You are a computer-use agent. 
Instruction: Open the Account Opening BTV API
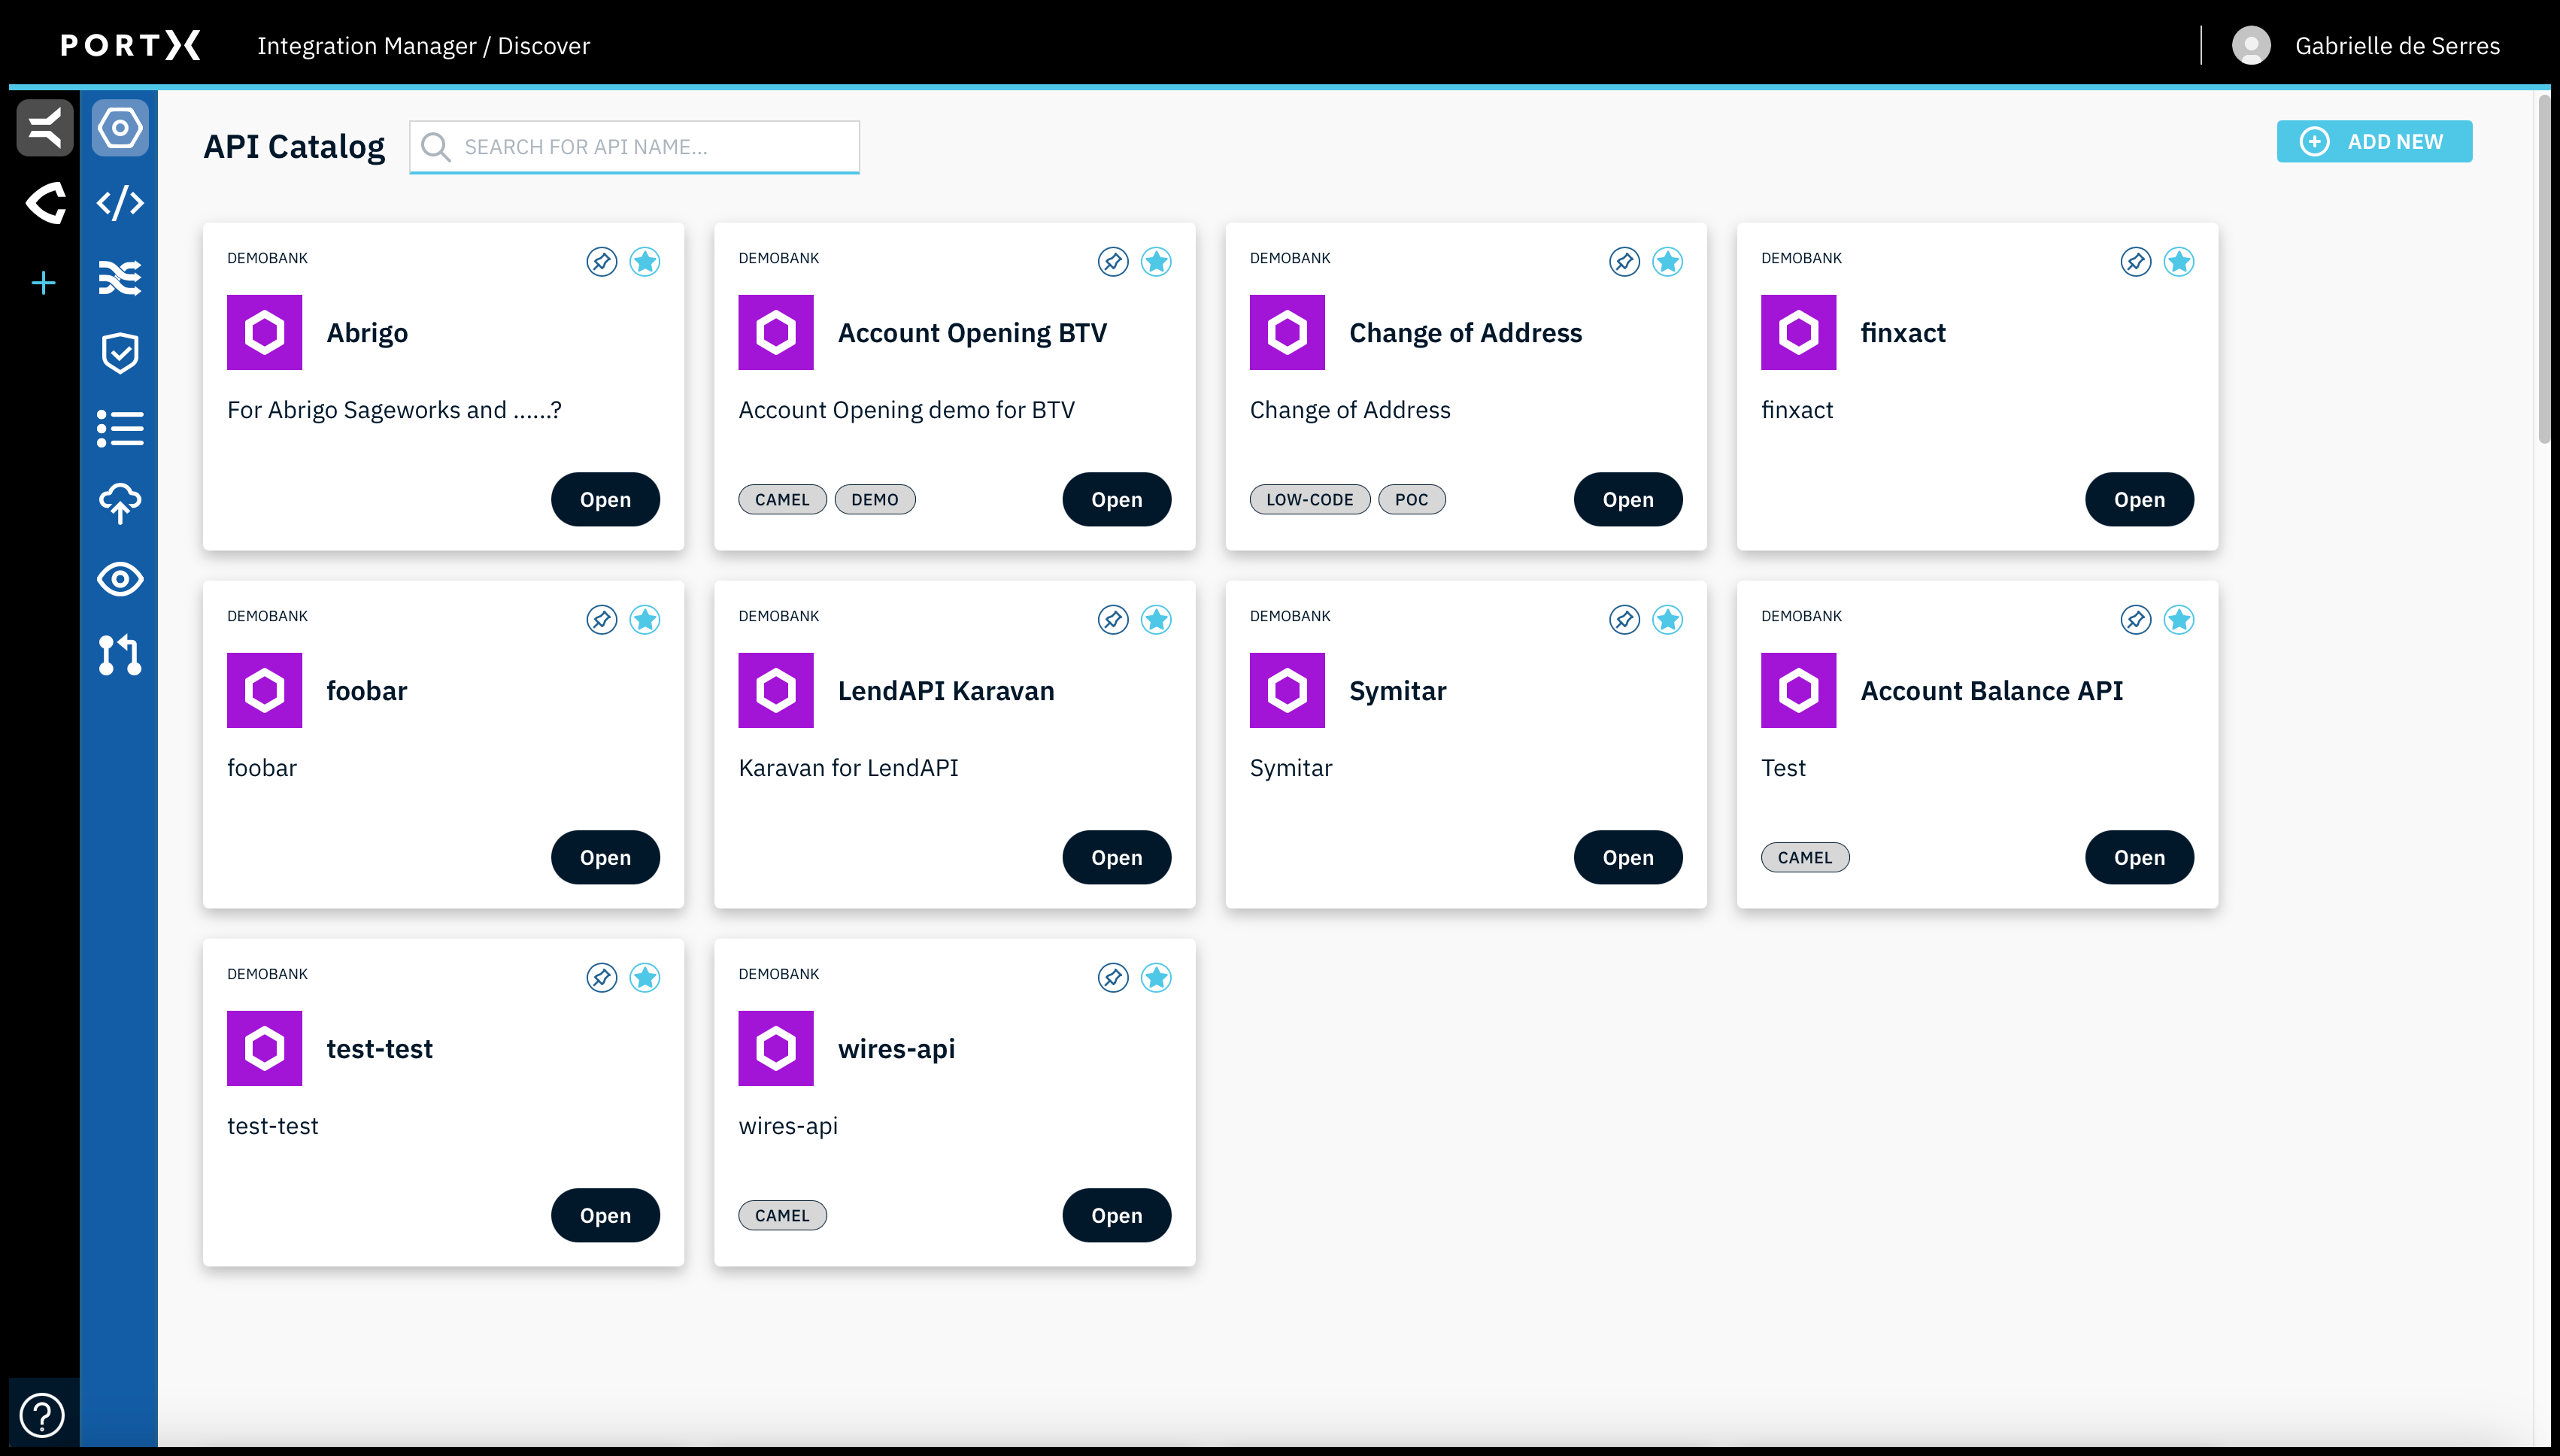click(1116, 500)
